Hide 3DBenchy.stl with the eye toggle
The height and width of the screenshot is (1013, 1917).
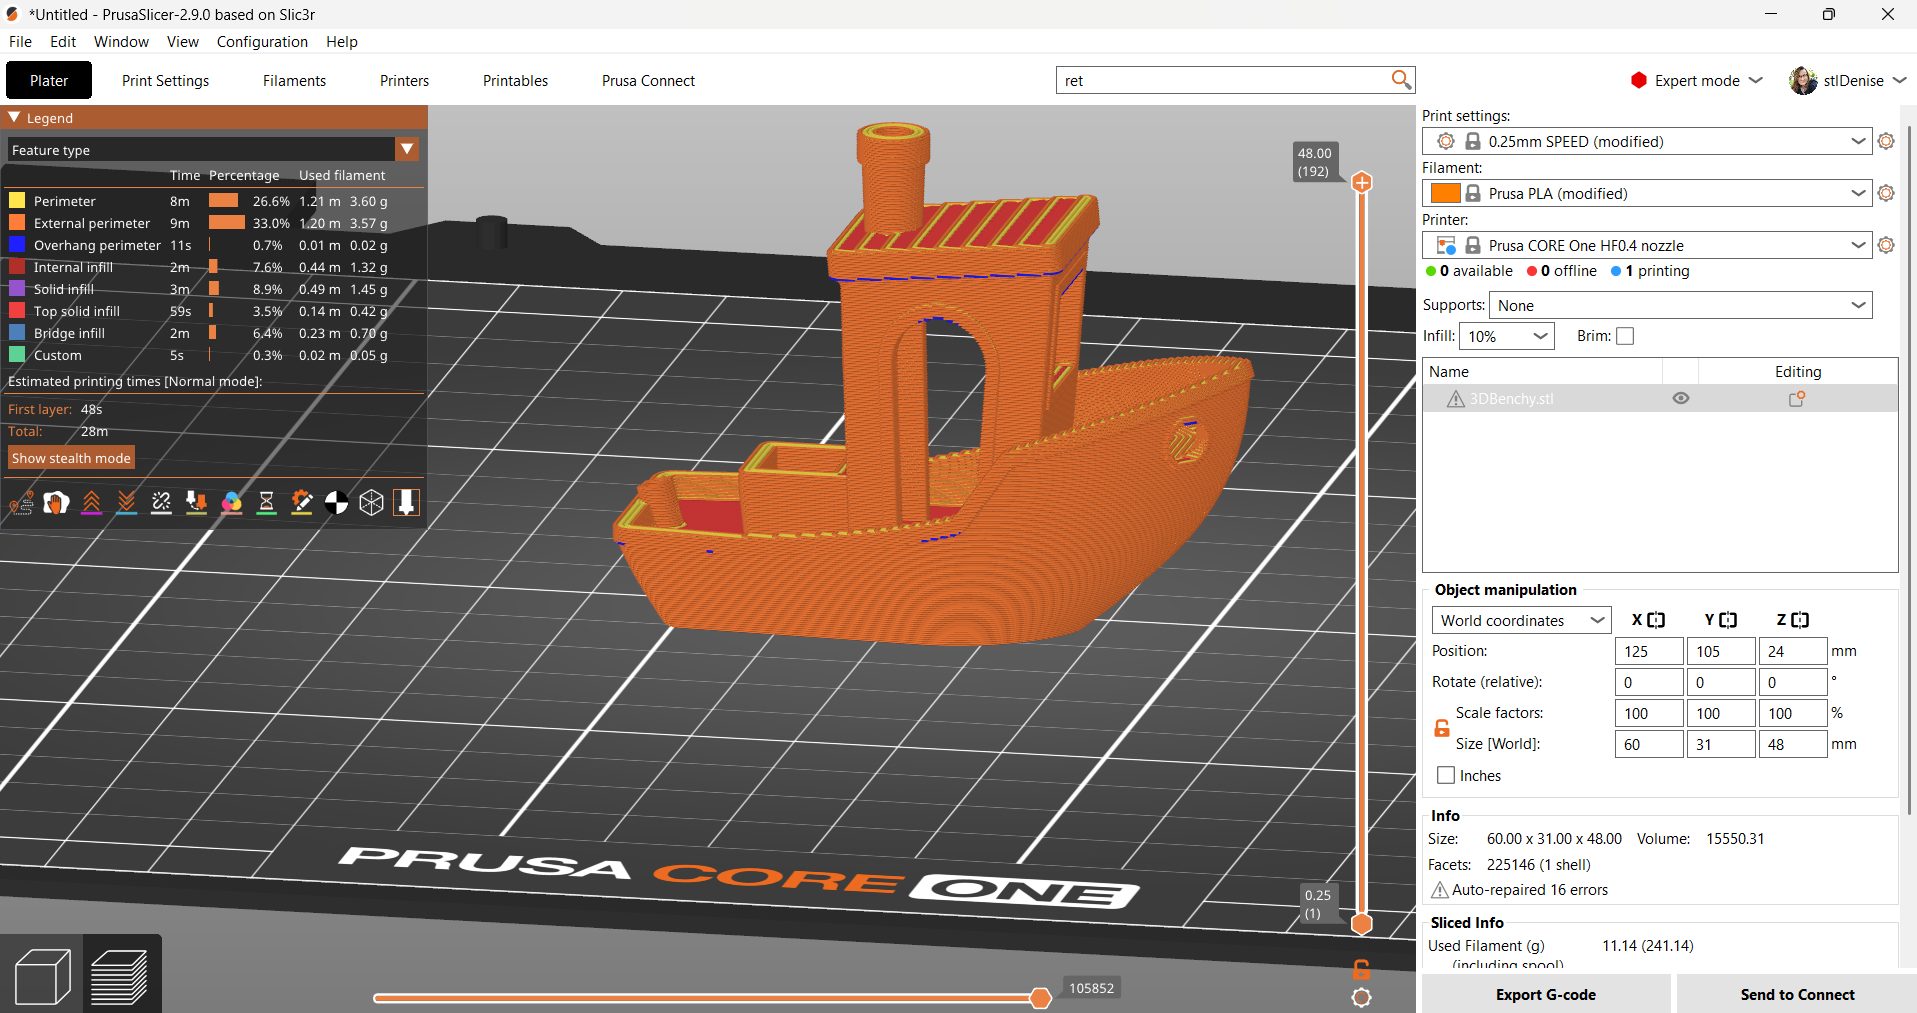point(1680,398)
